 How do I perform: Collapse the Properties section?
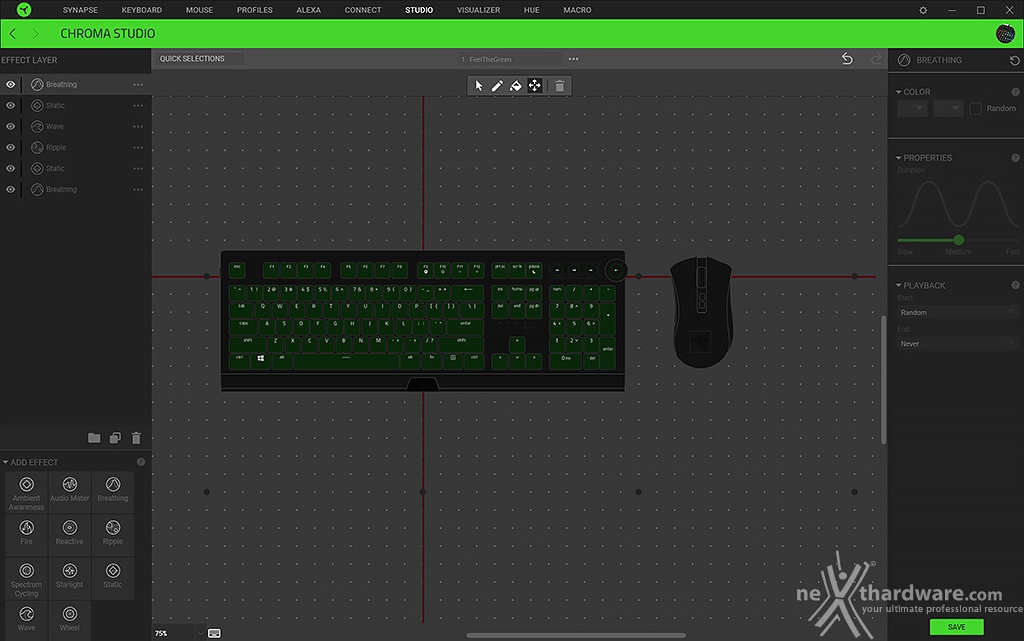pyautogui.click(x=899, y=158)
